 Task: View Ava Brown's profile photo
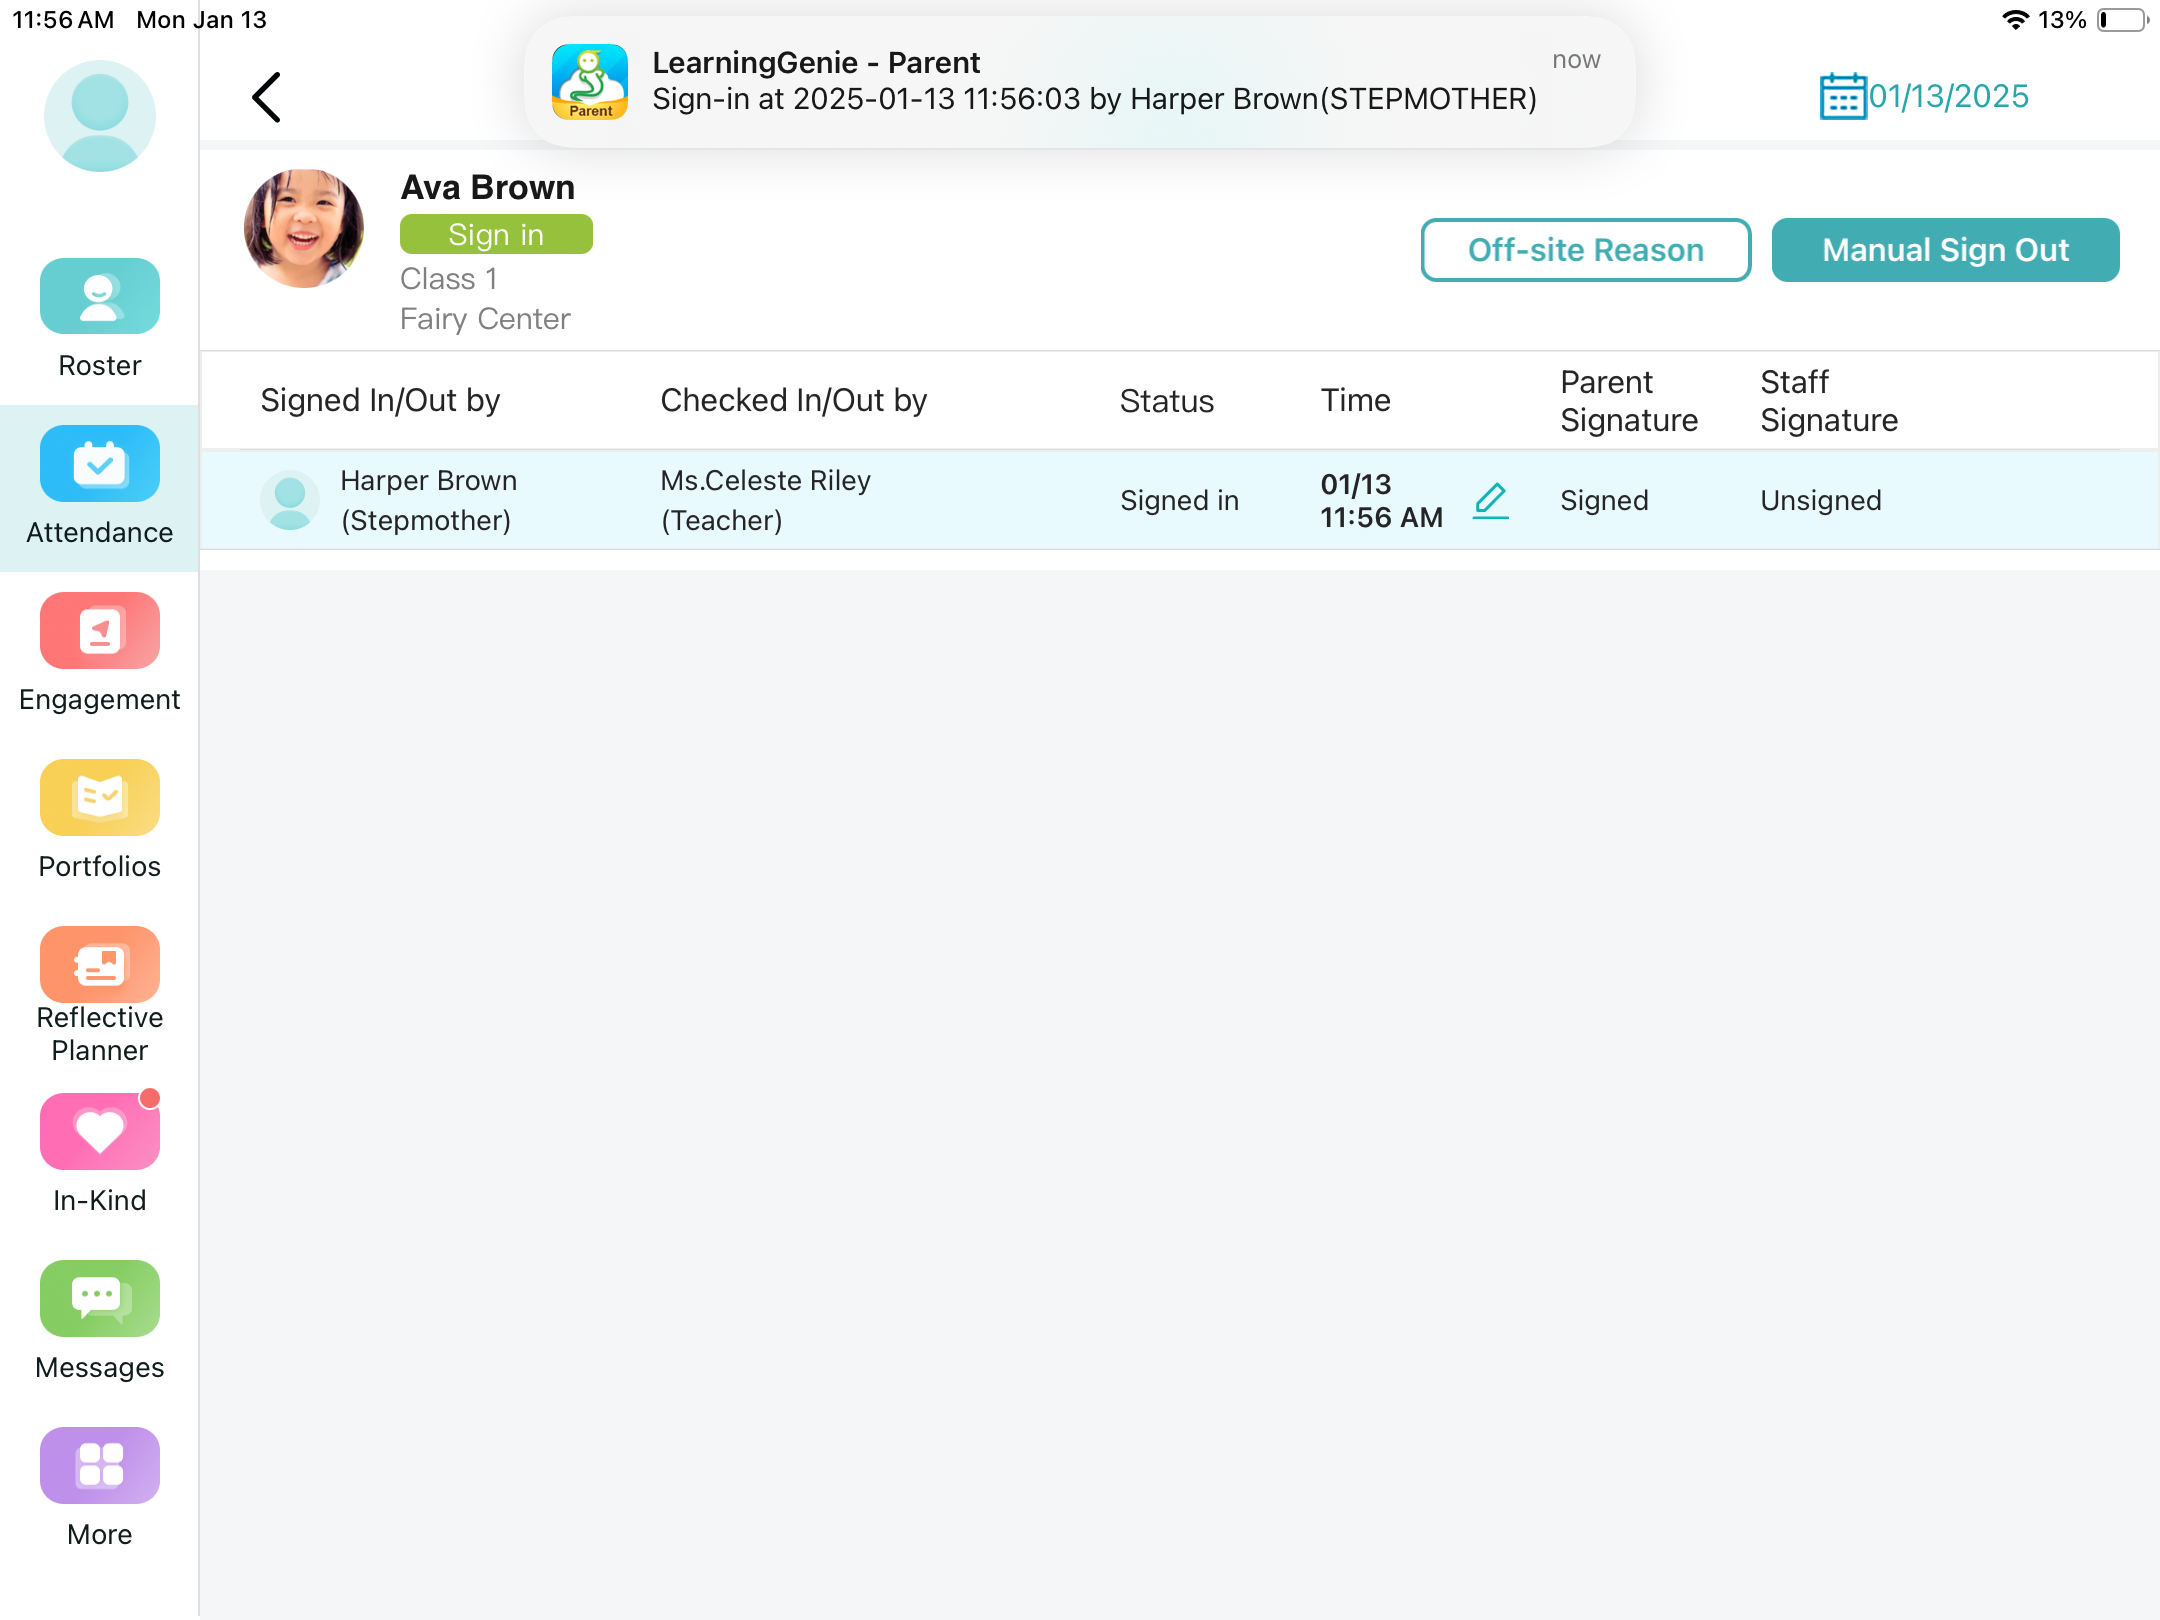click(x=304, y=228)
